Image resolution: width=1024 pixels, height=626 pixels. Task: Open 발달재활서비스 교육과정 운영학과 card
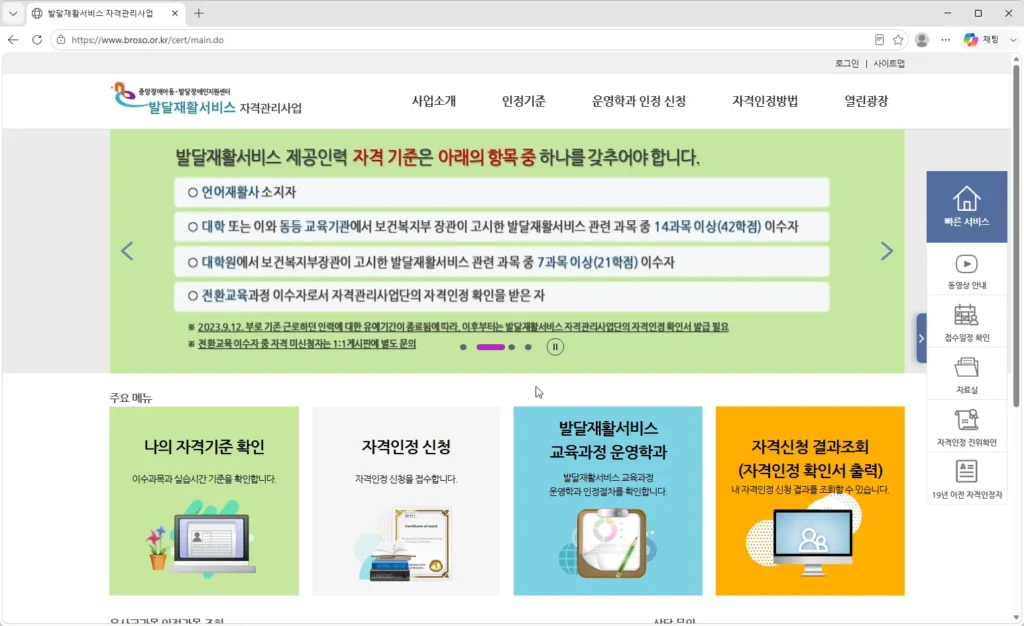(x=608, y=501)
